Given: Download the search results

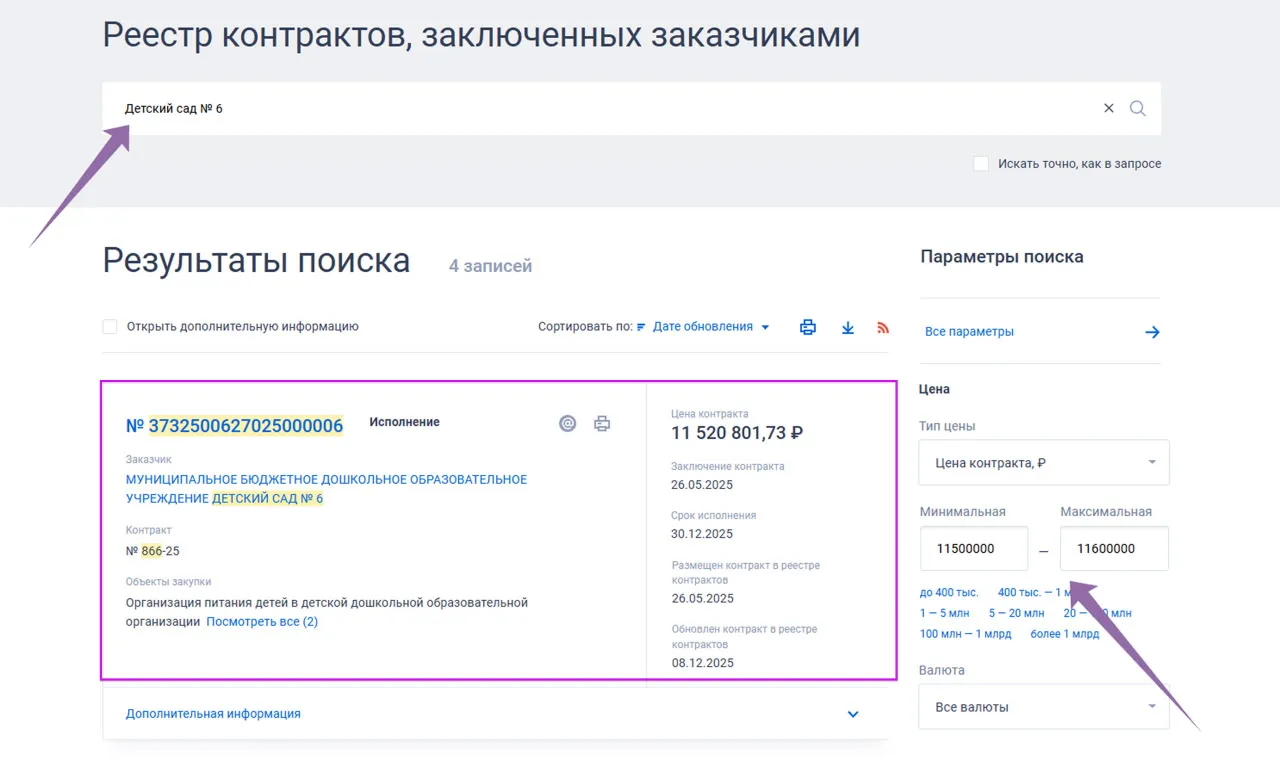Looking at the screenshot, I should (848, 327).
